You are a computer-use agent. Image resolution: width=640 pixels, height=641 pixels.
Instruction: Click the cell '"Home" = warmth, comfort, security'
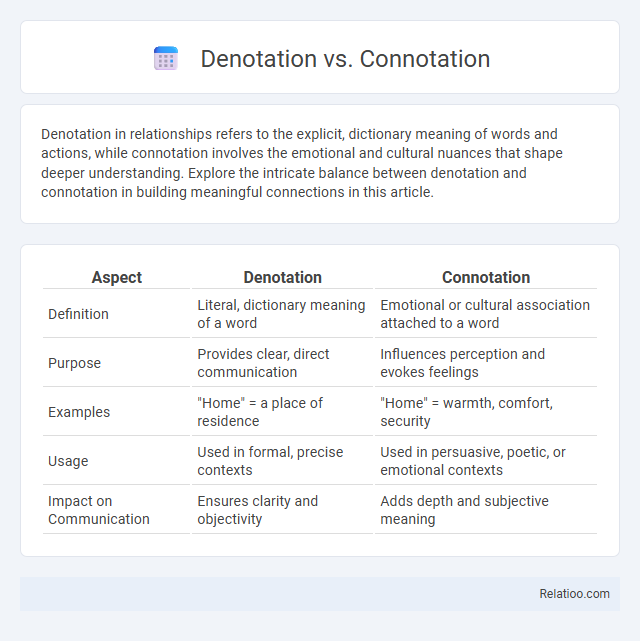pyautogui.click(x=486, y=412)
